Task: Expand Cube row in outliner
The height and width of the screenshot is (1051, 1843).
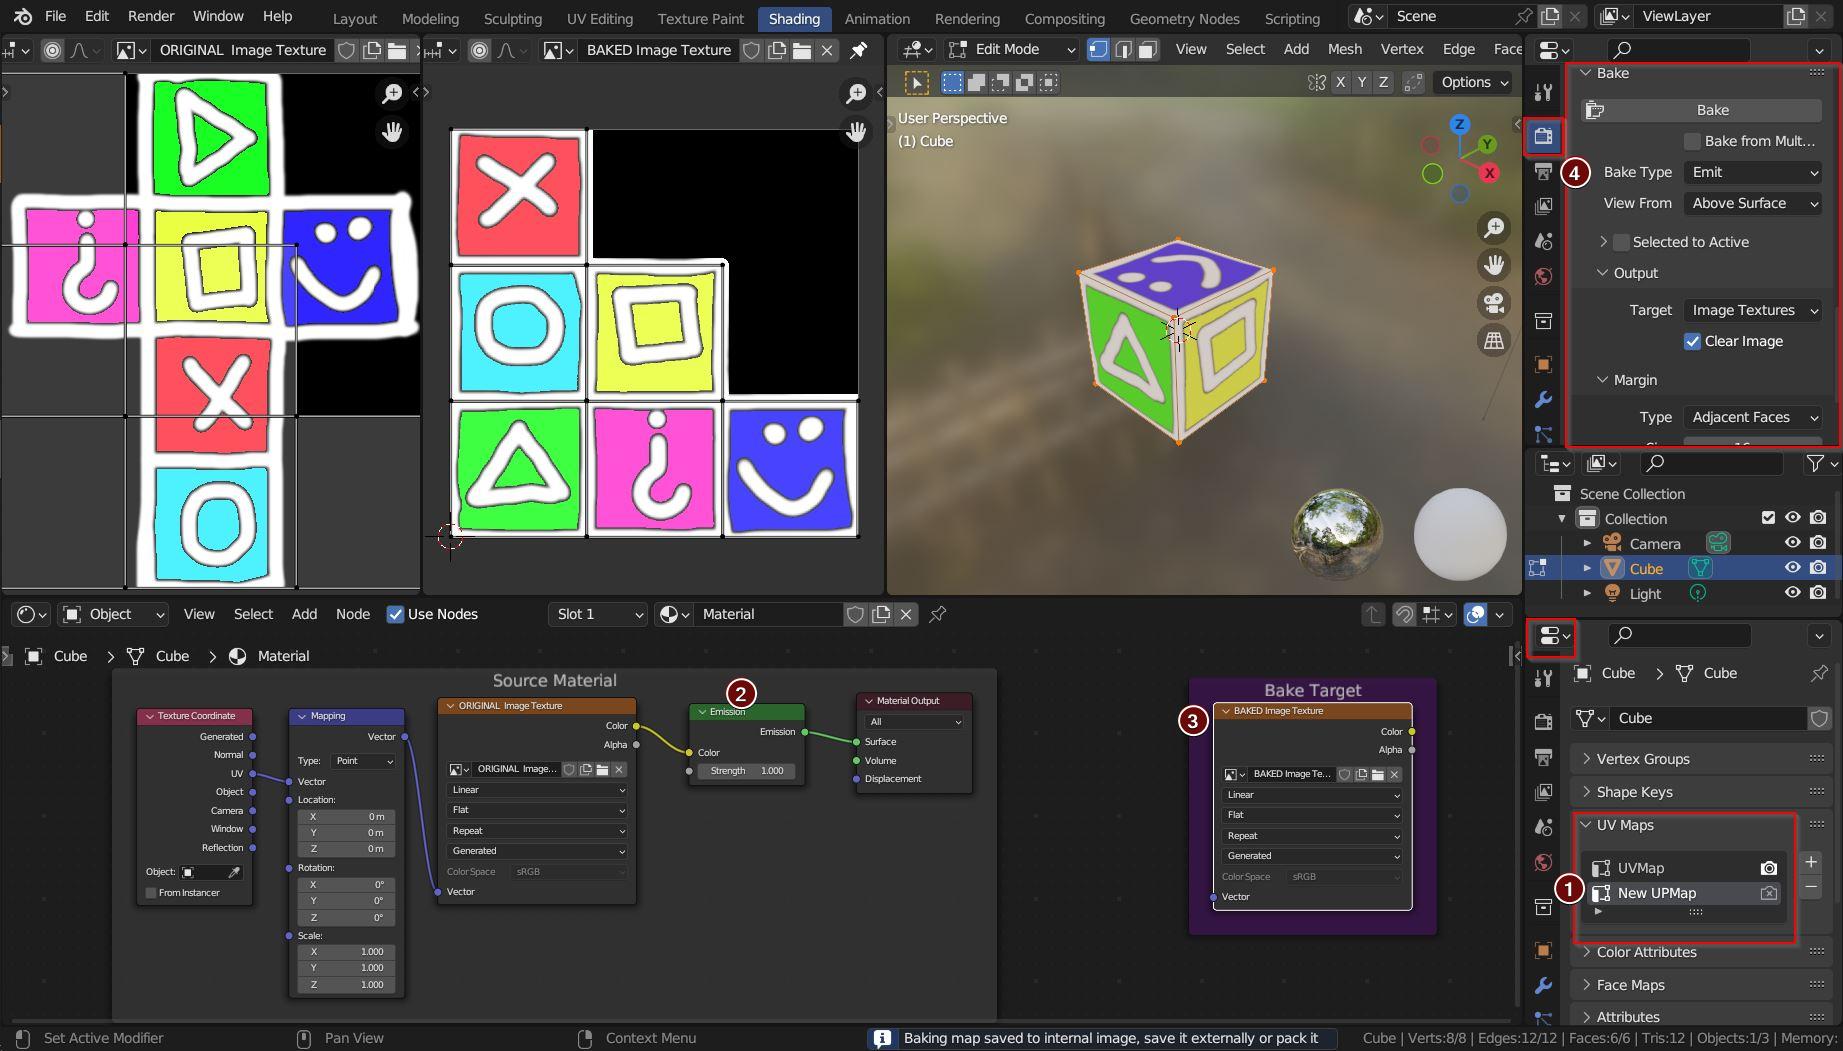Action: click(x=1587, y=568)
